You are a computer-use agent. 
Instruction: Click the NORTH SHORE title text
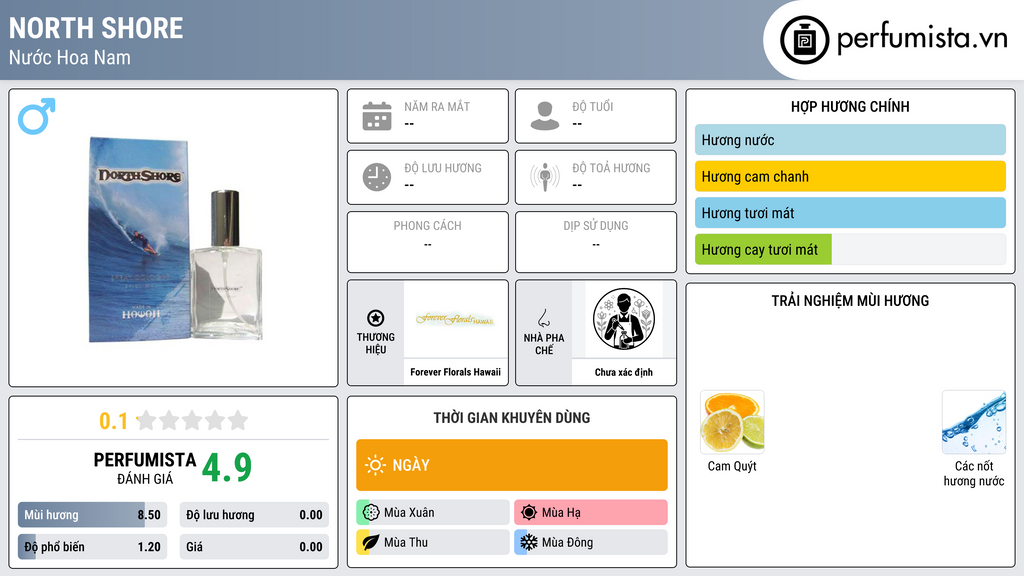click(96, 28)
